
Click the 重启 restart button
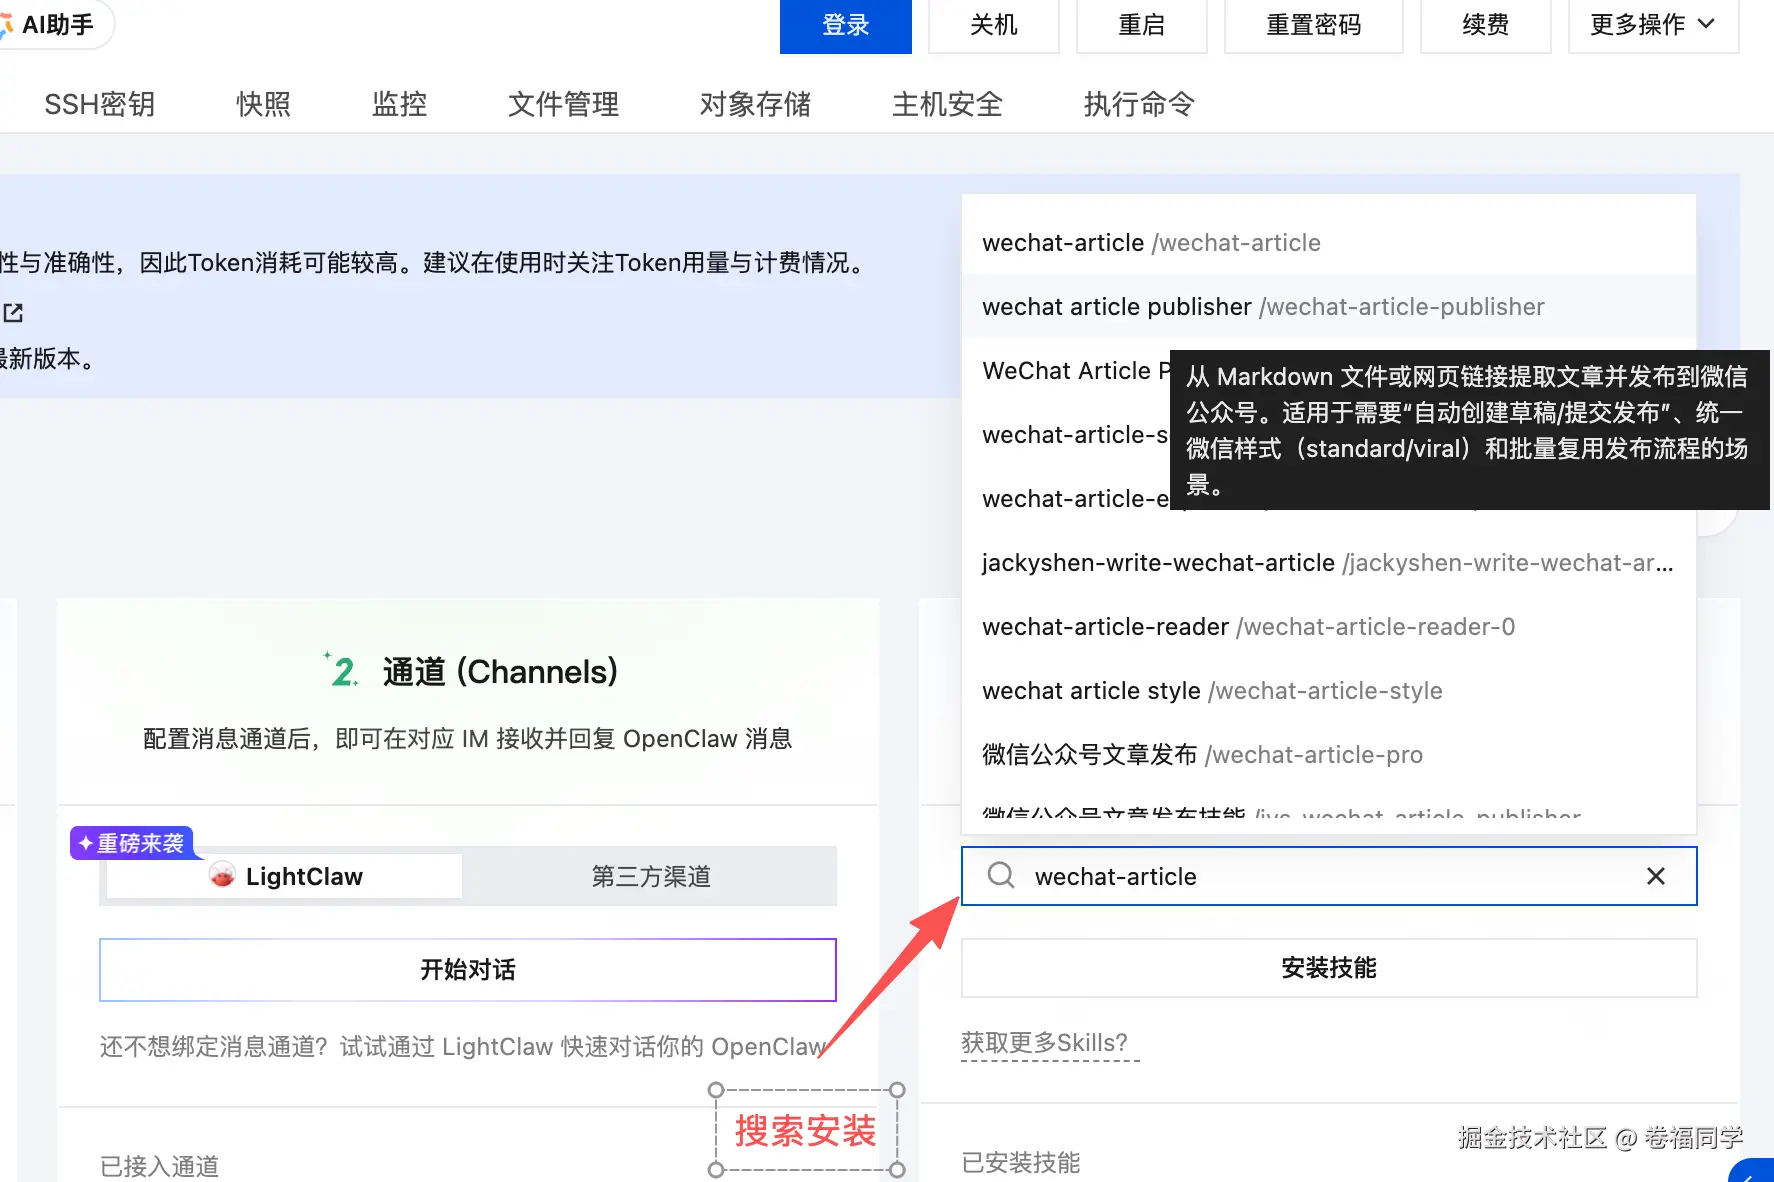click(x=1141, y=25)
